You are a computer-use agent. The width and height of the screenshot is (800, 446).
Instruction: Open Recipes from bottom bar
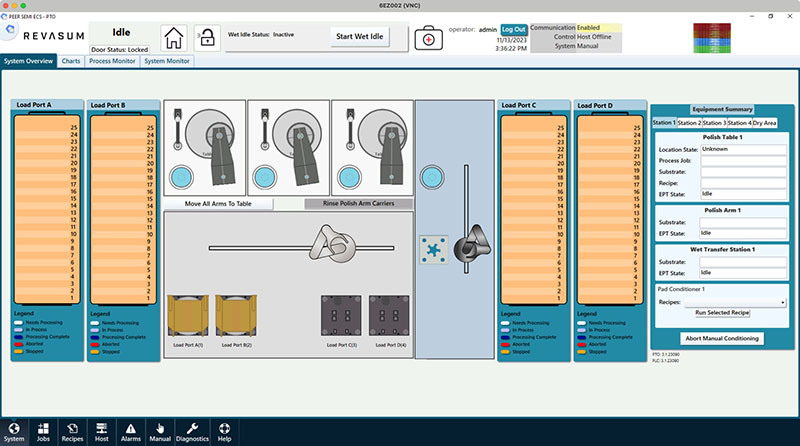click(72, 432)
